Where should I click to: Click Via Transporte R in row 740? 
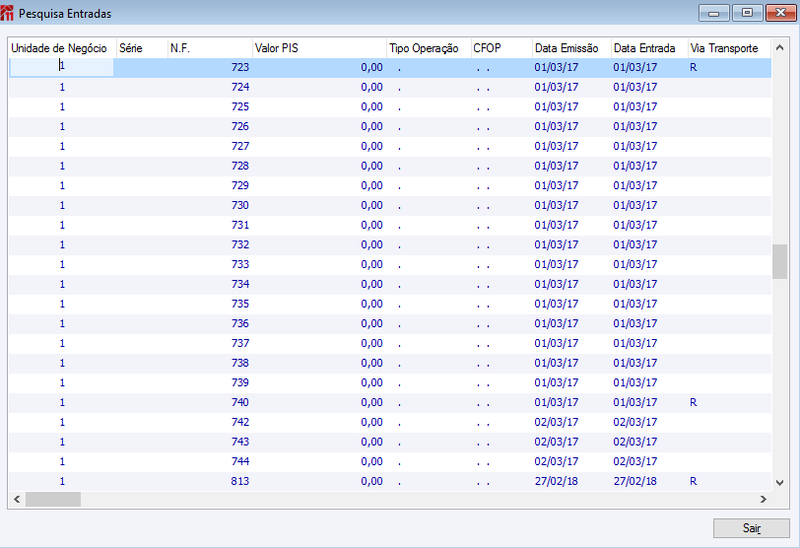click(x=693, y=403)
